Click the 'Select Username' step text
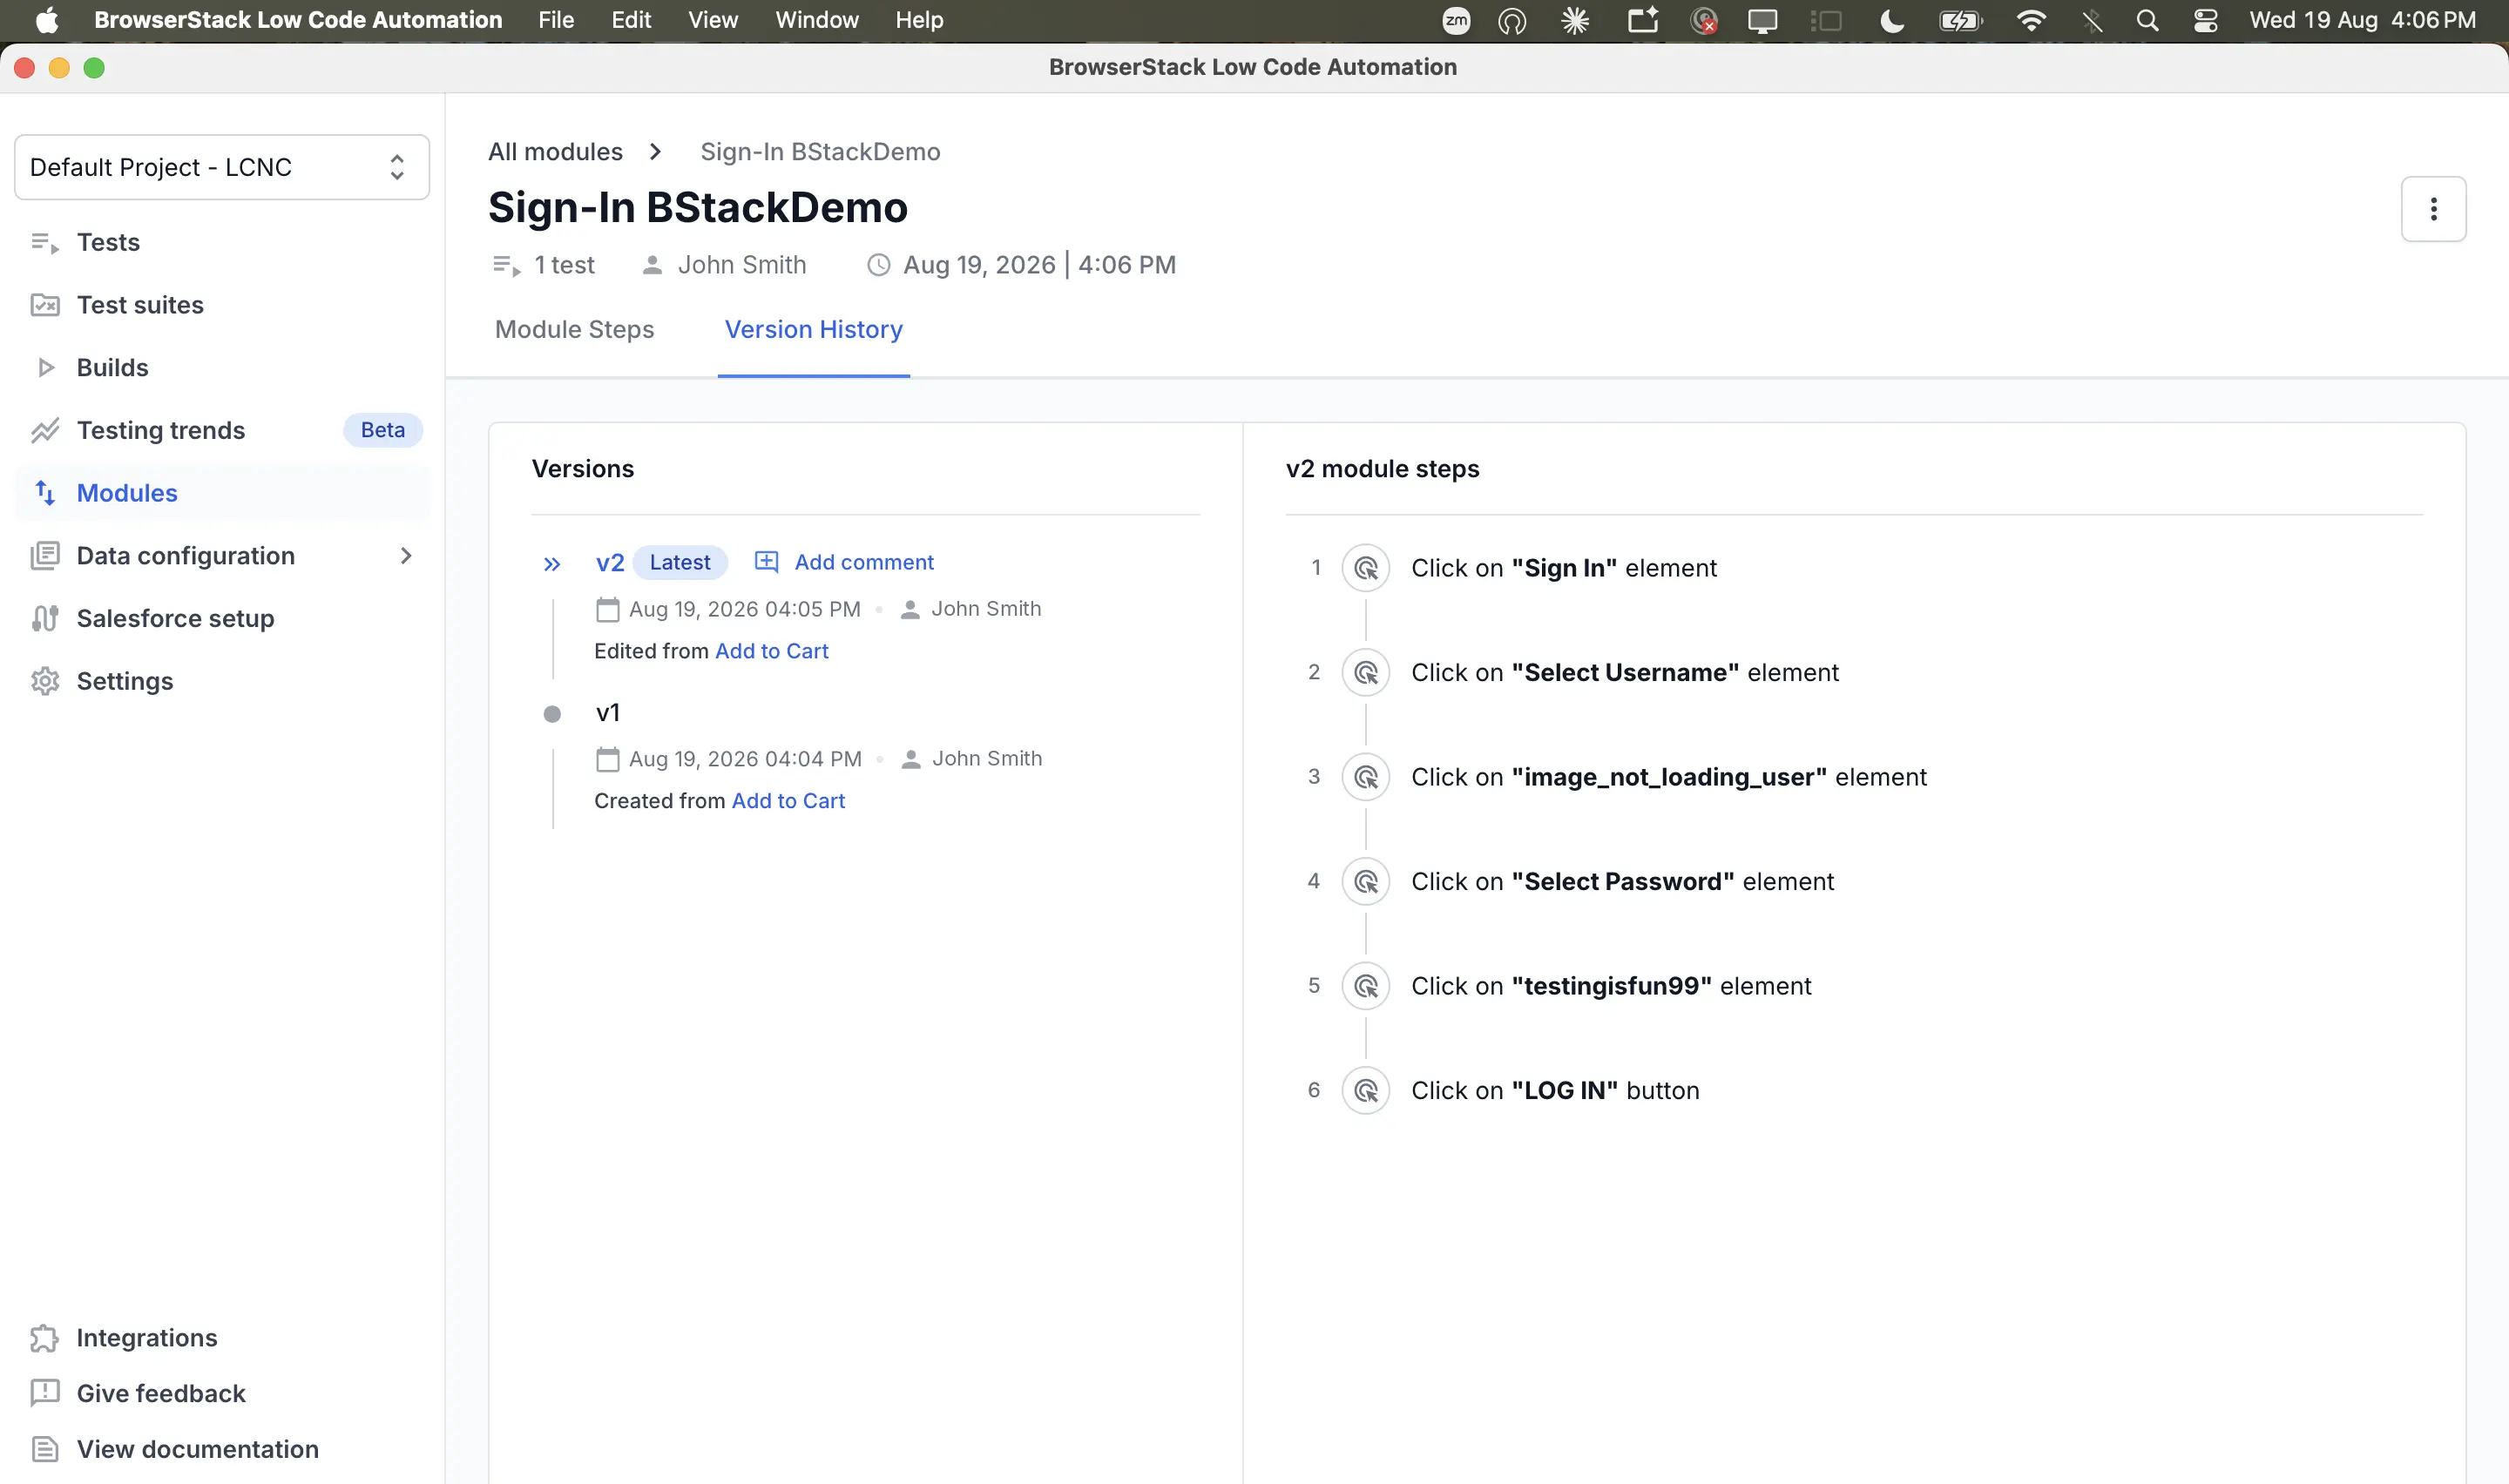Screen dimensions: 2509x1484 point(1625,673)
